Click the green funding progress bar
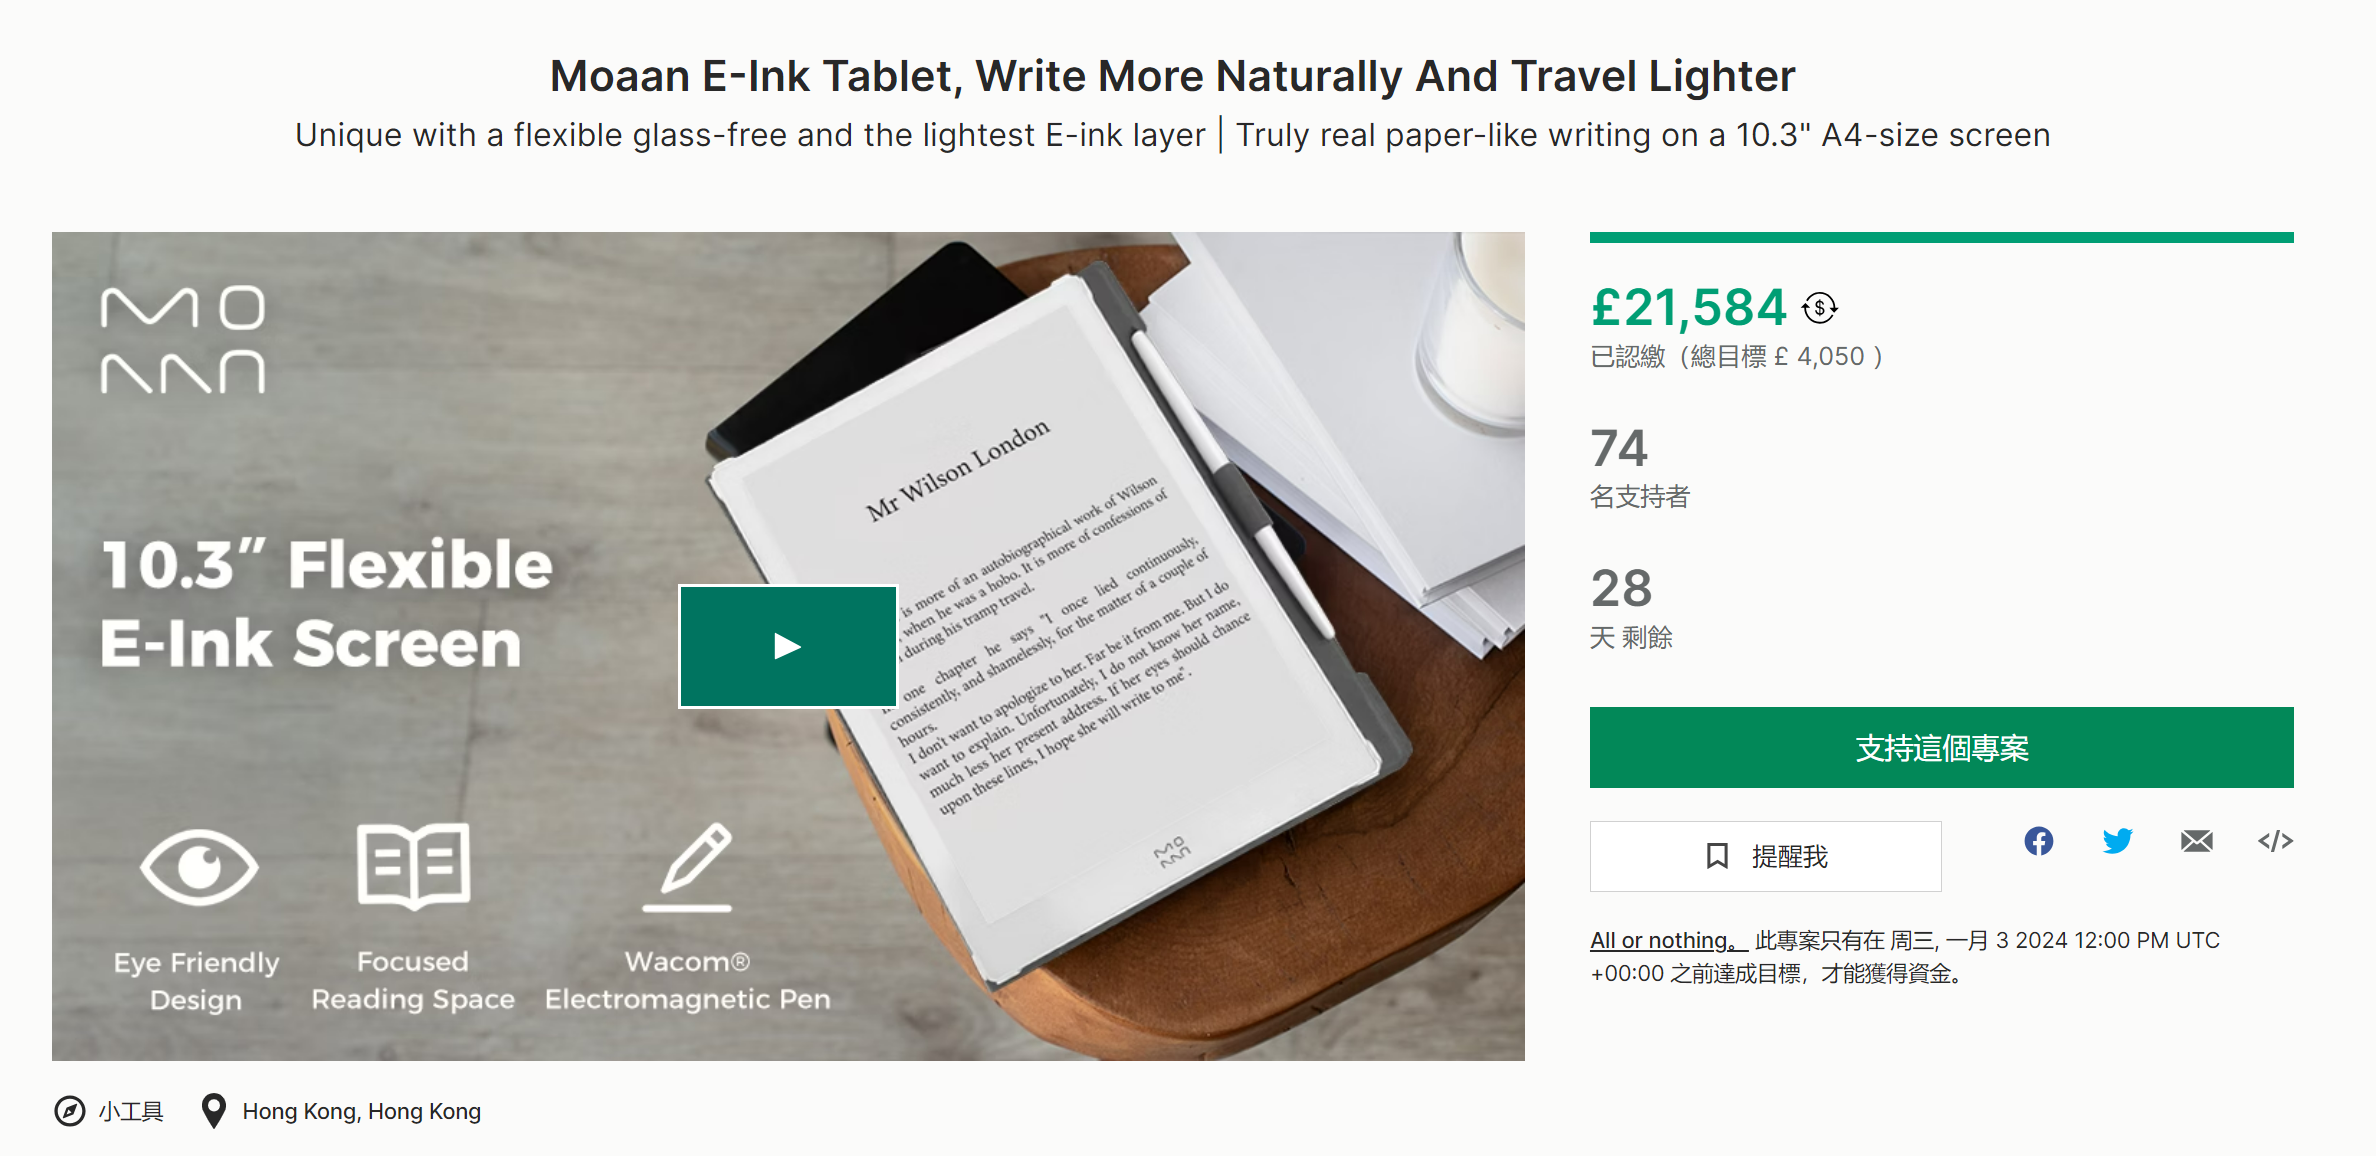 (x=1941, y=238)
